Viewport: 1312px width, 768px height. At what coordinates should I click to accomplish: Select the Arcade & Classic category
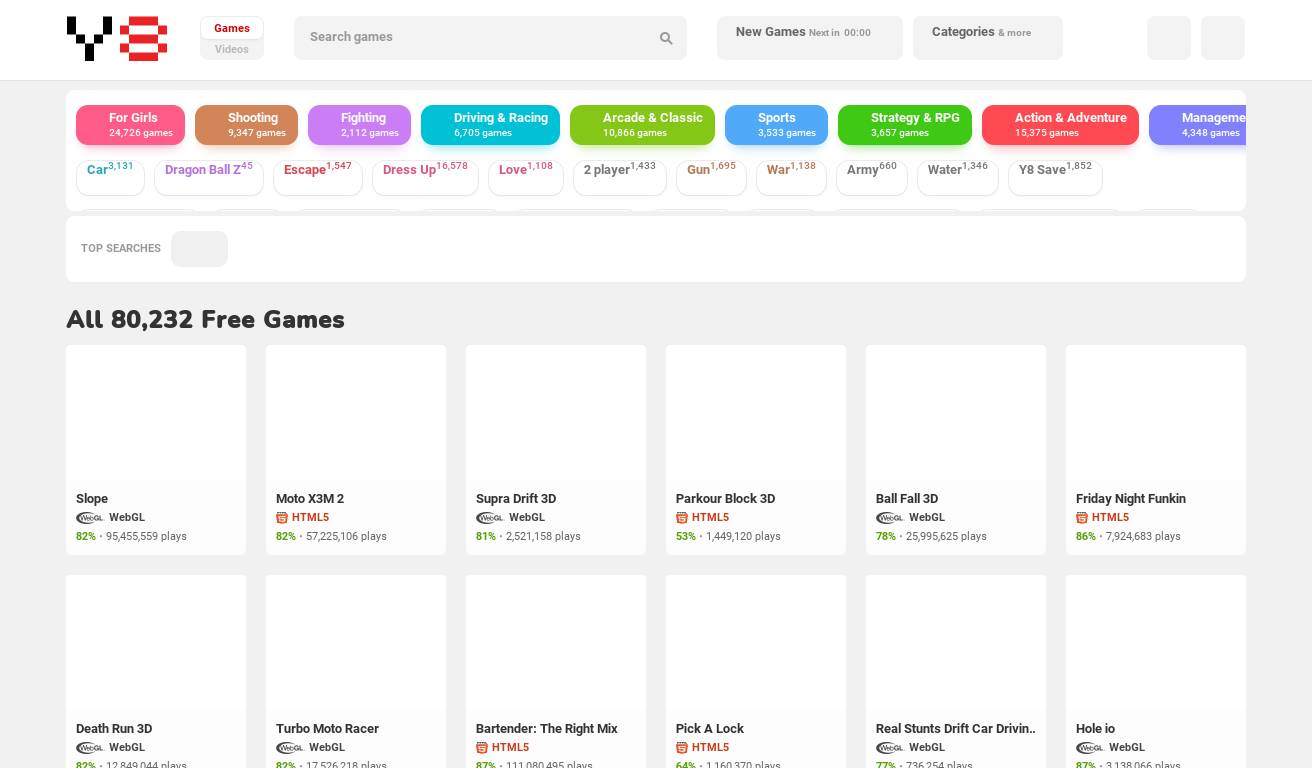click(642, 125)
